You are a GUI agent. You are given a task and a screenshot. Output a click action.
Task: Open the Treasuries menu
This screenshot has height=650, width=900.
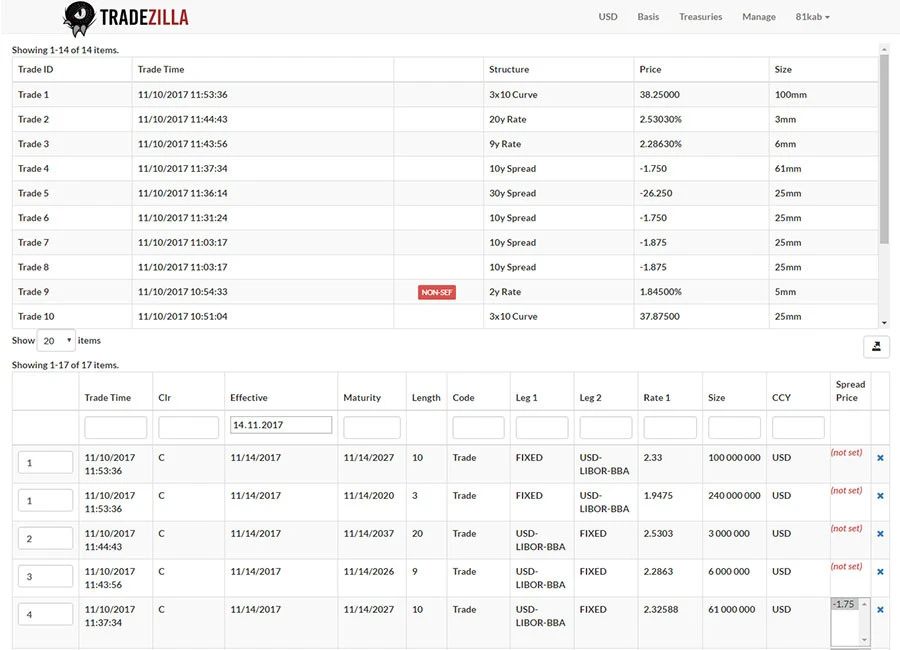pos(700,17)
